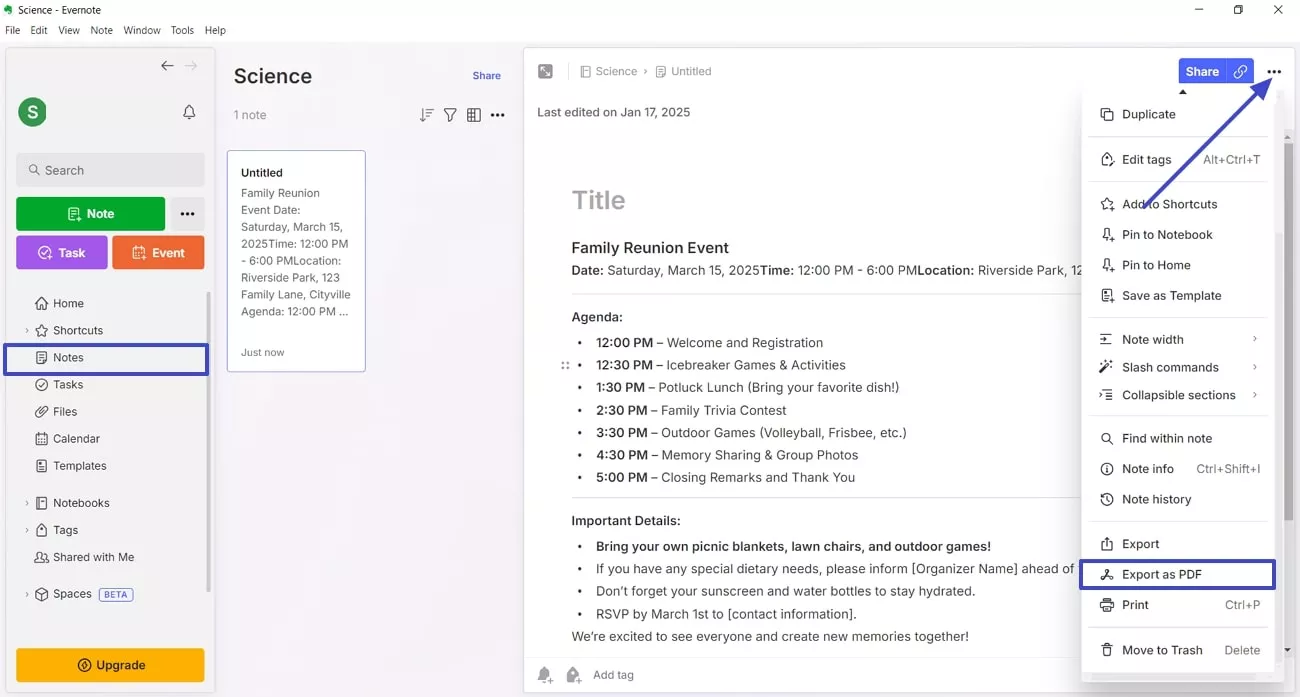Filter notes in the Science notebook
The width and height of the screenshot is (1300, 697).
(x=450, y=114)
